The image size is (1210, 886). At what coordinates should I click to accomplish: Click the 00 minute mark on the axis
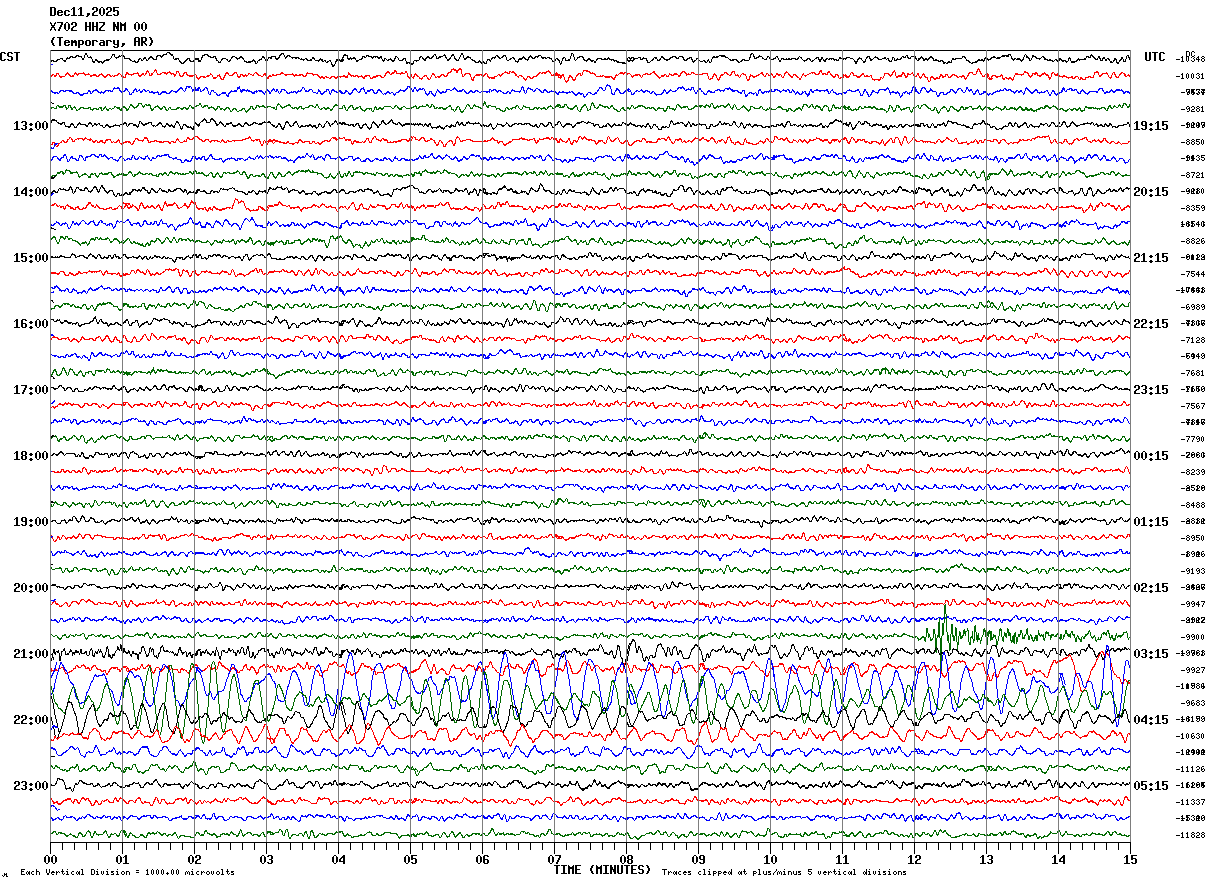coord(50,860)
